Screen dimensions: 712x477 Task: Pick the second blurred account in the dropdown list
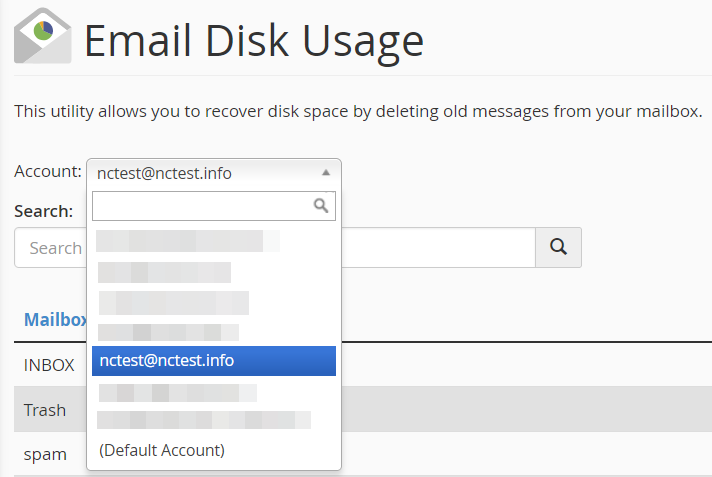(x=164, y=272)
